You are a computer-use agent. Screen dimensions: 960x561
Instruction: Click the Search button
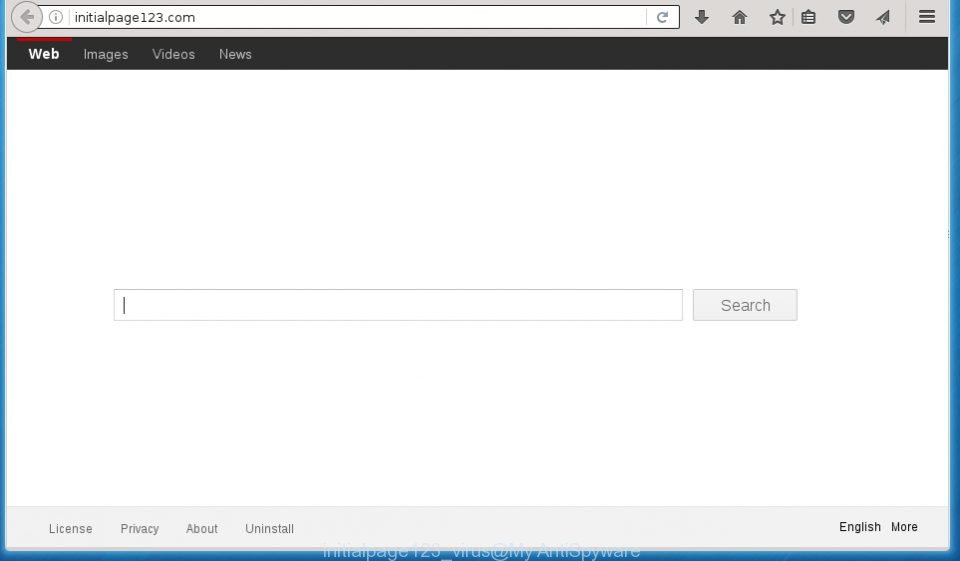pos(745,304)
